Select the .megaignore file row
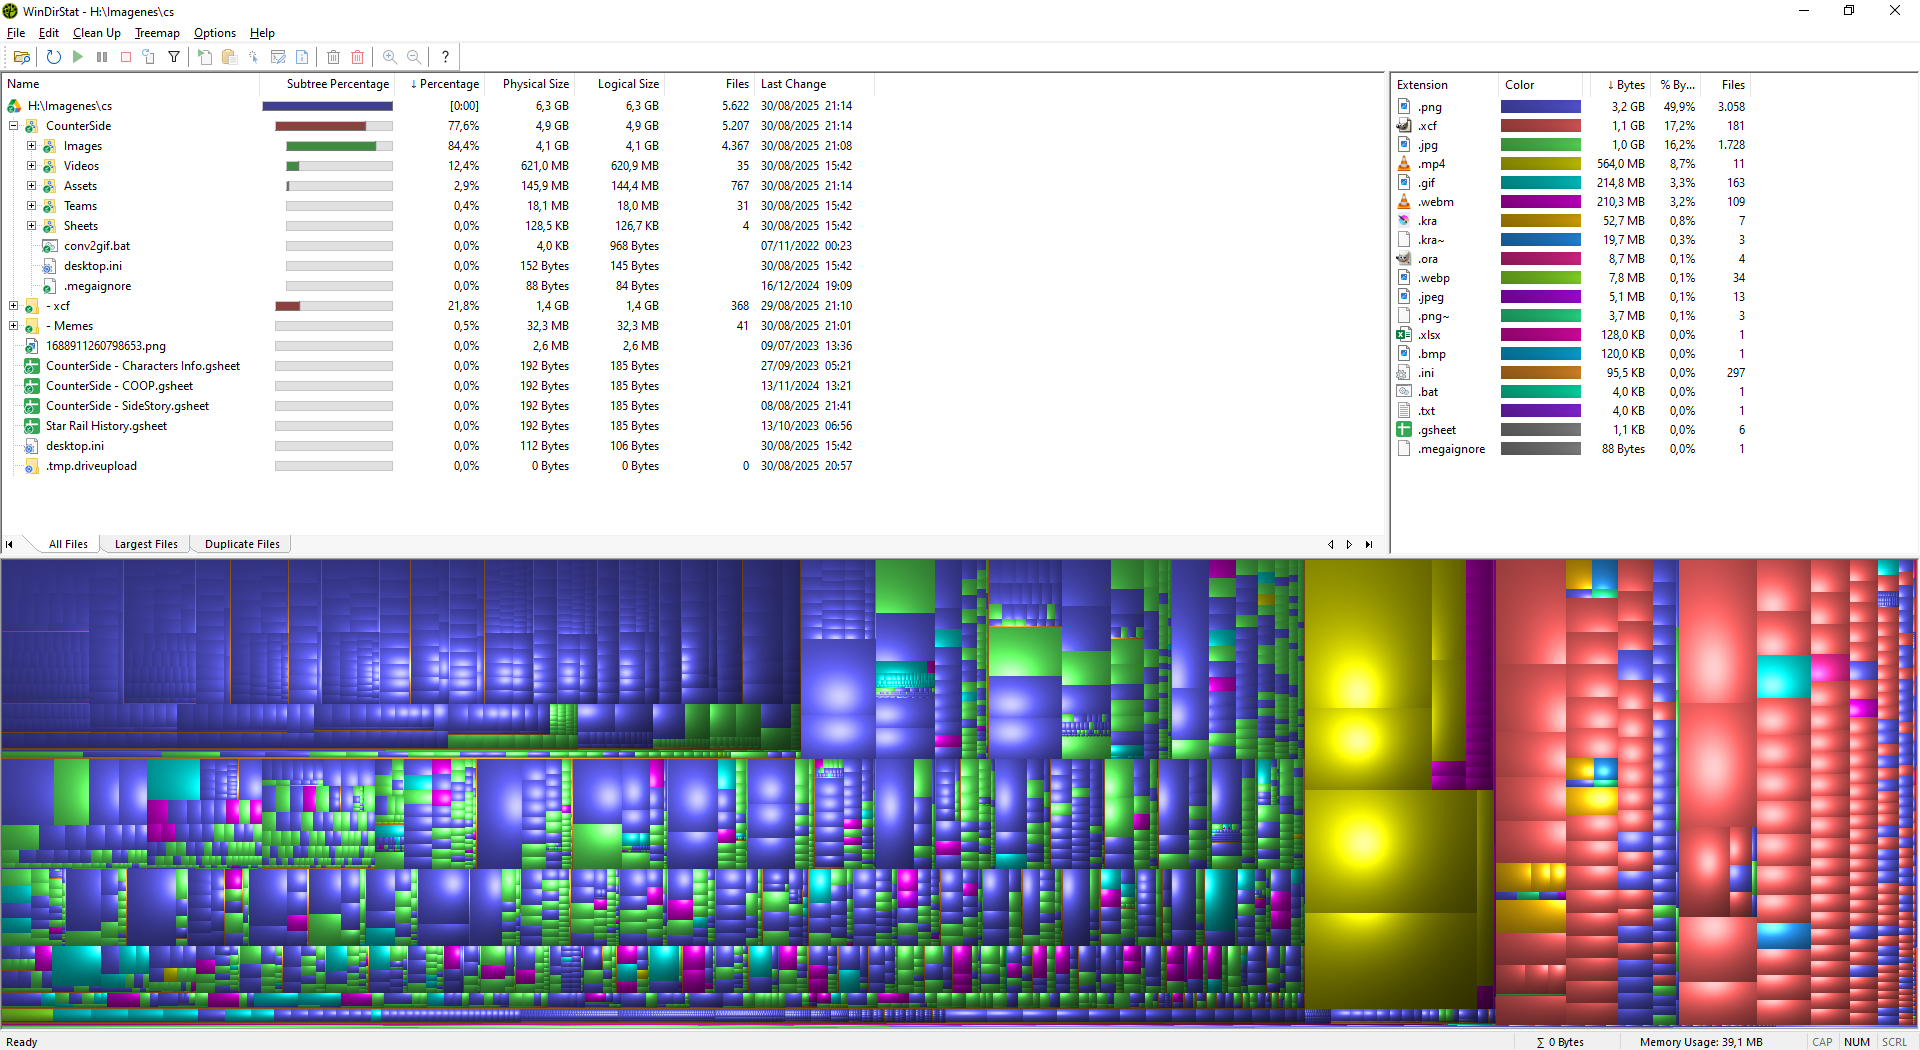This screenshot has width=1920, height=1050. pyautogui.click(x=437, y=286)
